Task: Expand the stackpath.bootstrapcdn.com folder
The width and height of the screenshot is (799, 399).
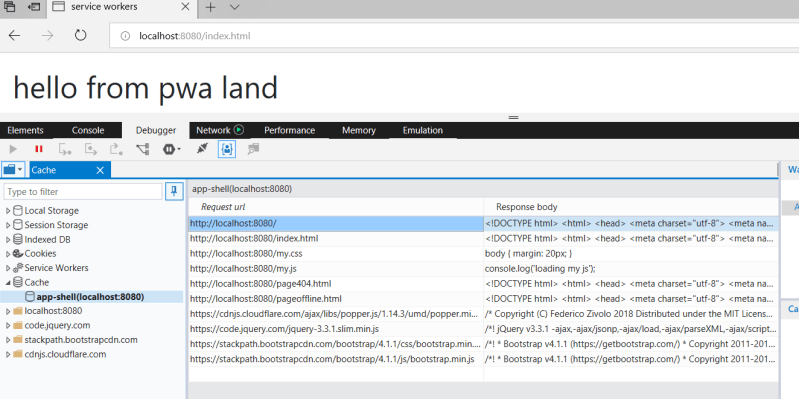Action: pos(8,339)
